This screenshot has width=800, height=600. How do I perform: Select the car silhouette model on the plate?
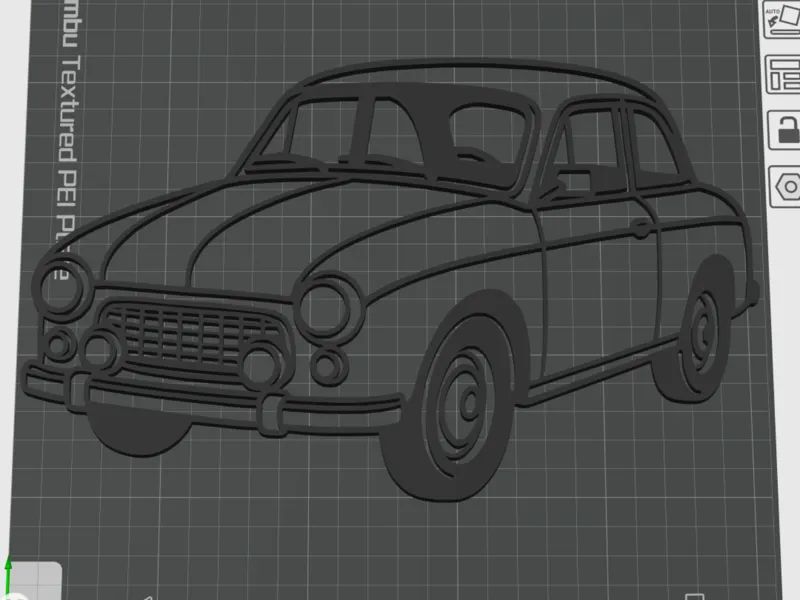point(390,280)
